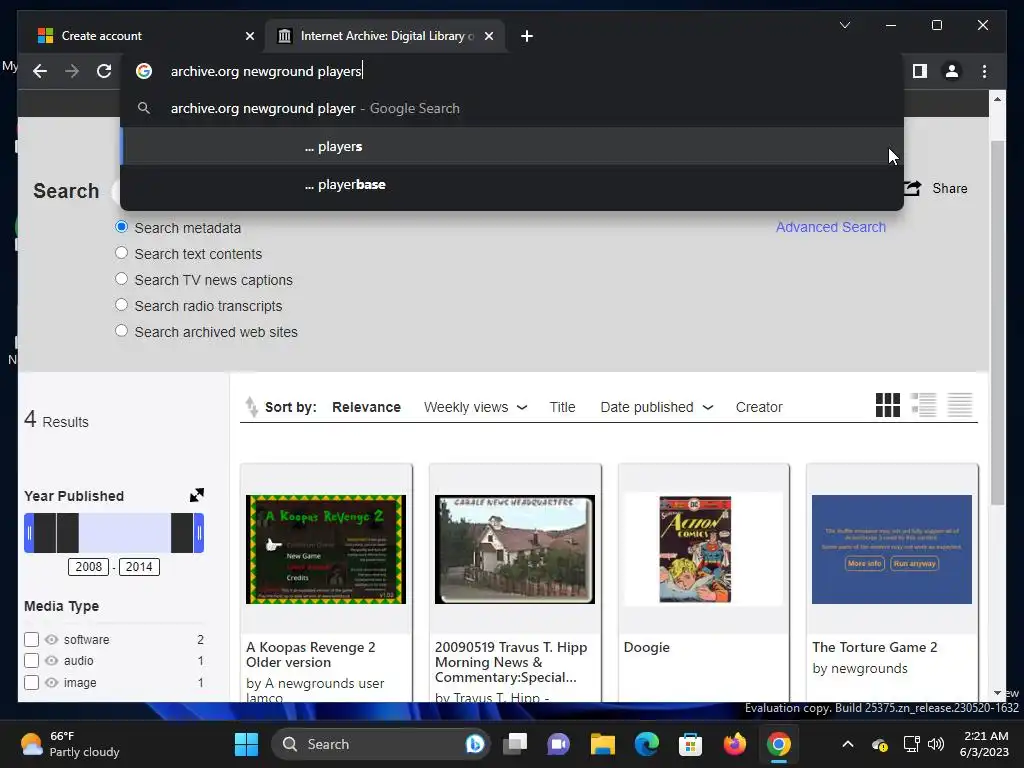
Task: Toggle the eye icon beside audio
Action: tap(52, 660)
